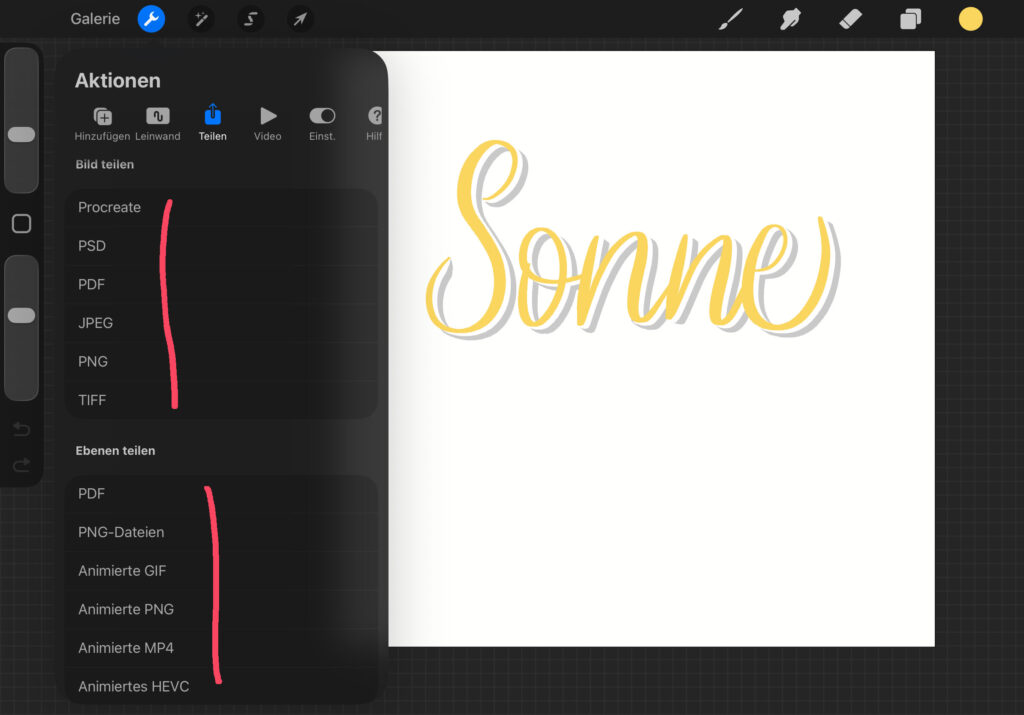Tap the Sonne lettering on canvas
Viewport: 1024px width, 715px height.
(632, 239)
